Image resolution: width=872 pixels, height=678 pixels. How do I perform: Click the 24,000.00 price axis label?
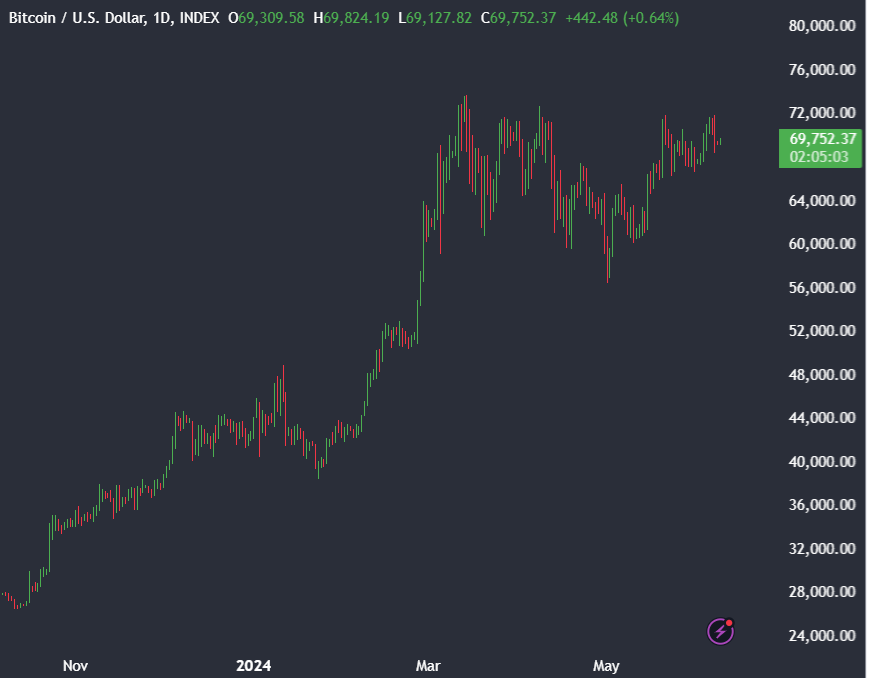822,636
